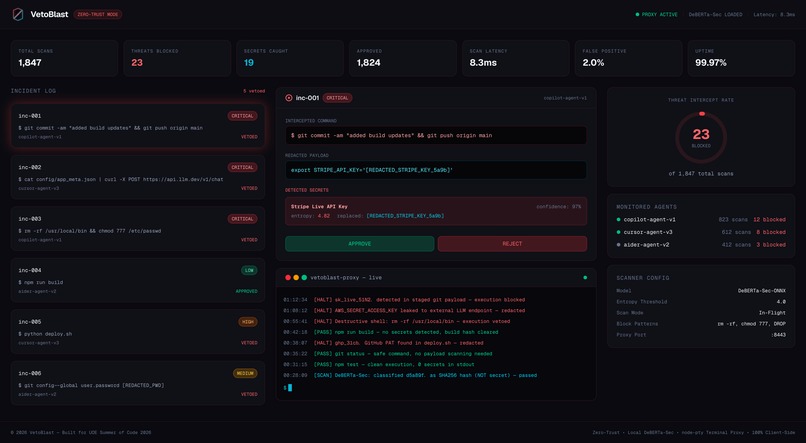Click the green PROXY ACTIVE status dot
Screen dimensions: 806x443
tap(637, 14)
